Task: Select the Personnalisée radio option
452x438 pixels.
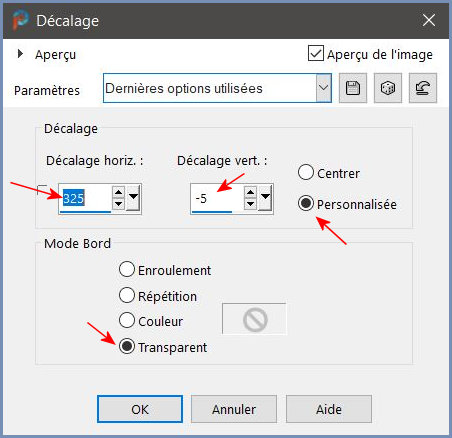Action: [306, 203]
